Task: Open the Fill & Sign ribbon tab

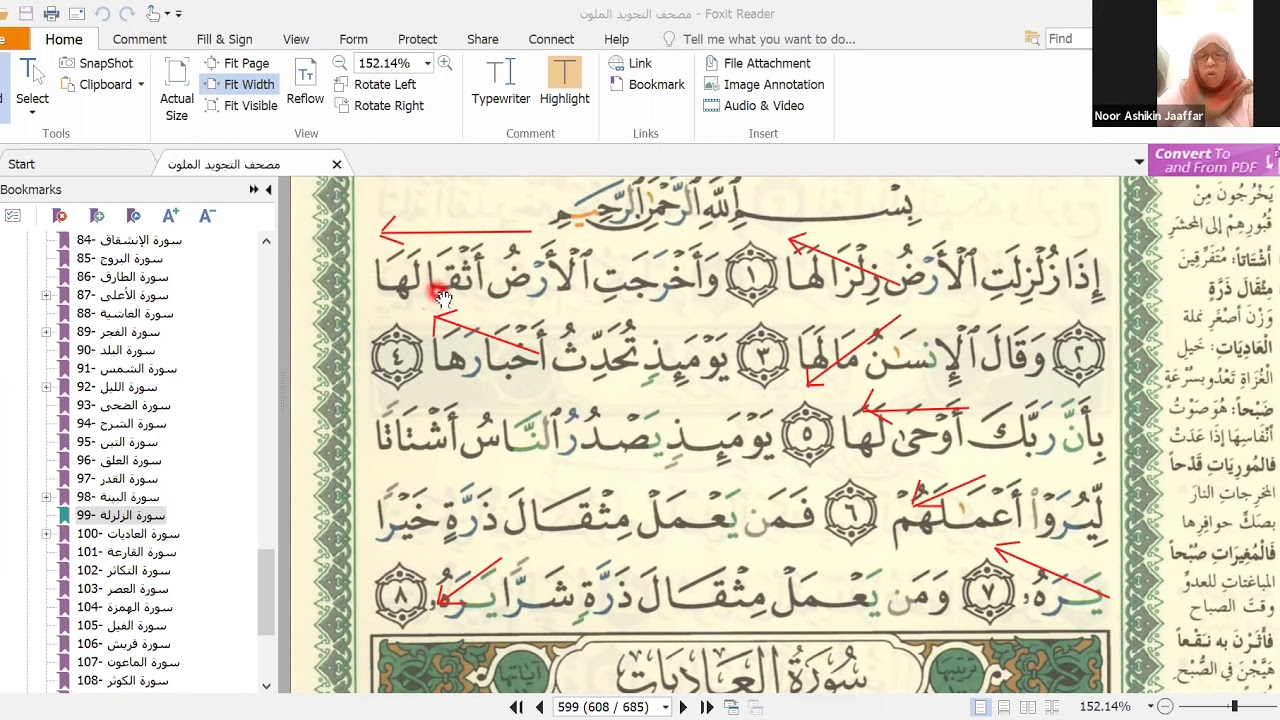Action: click(224, 39)
